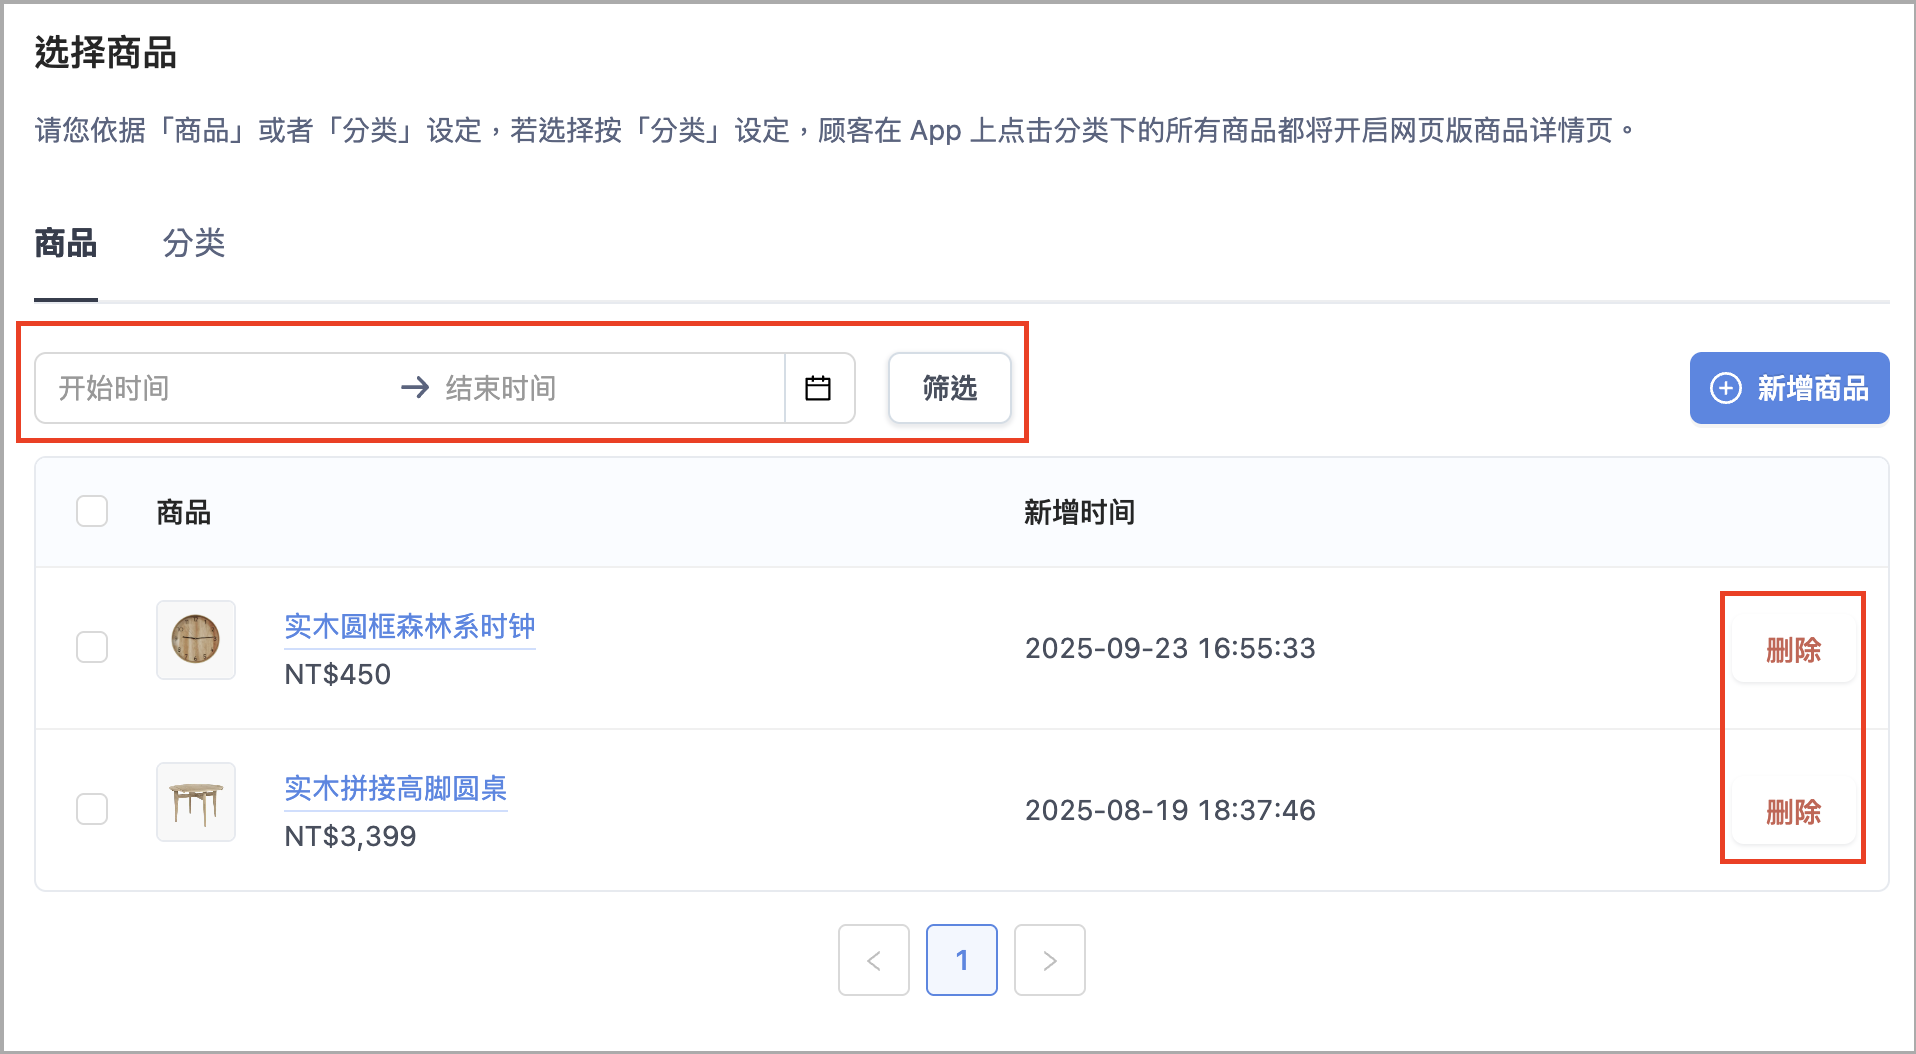1916x1054 pixels.
Task: Click the 商品 column header
Action: point(184,512)
